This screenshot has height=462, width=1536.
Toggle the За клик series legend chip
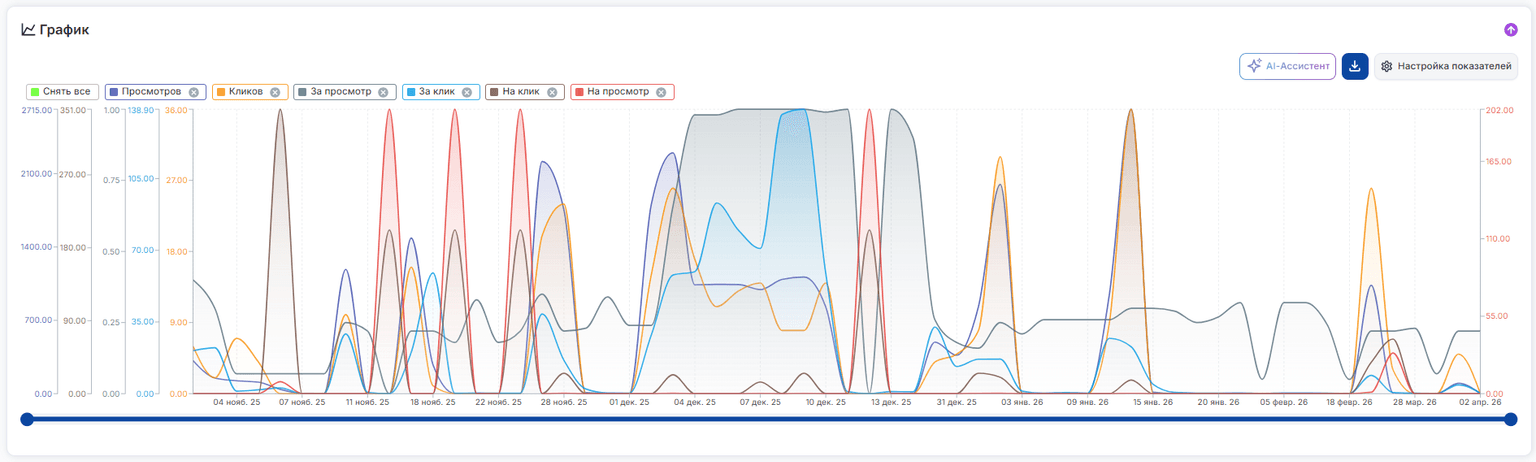[x=439, y=92]
